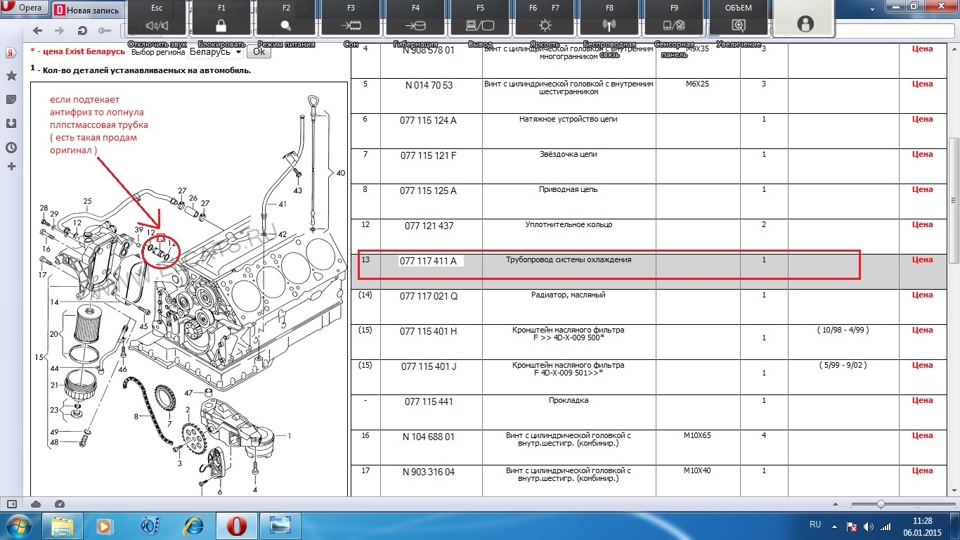The image size is (960, 540).
Task: Click the Цена link for part 077 115 441
Action: click(x=922, y=401)
